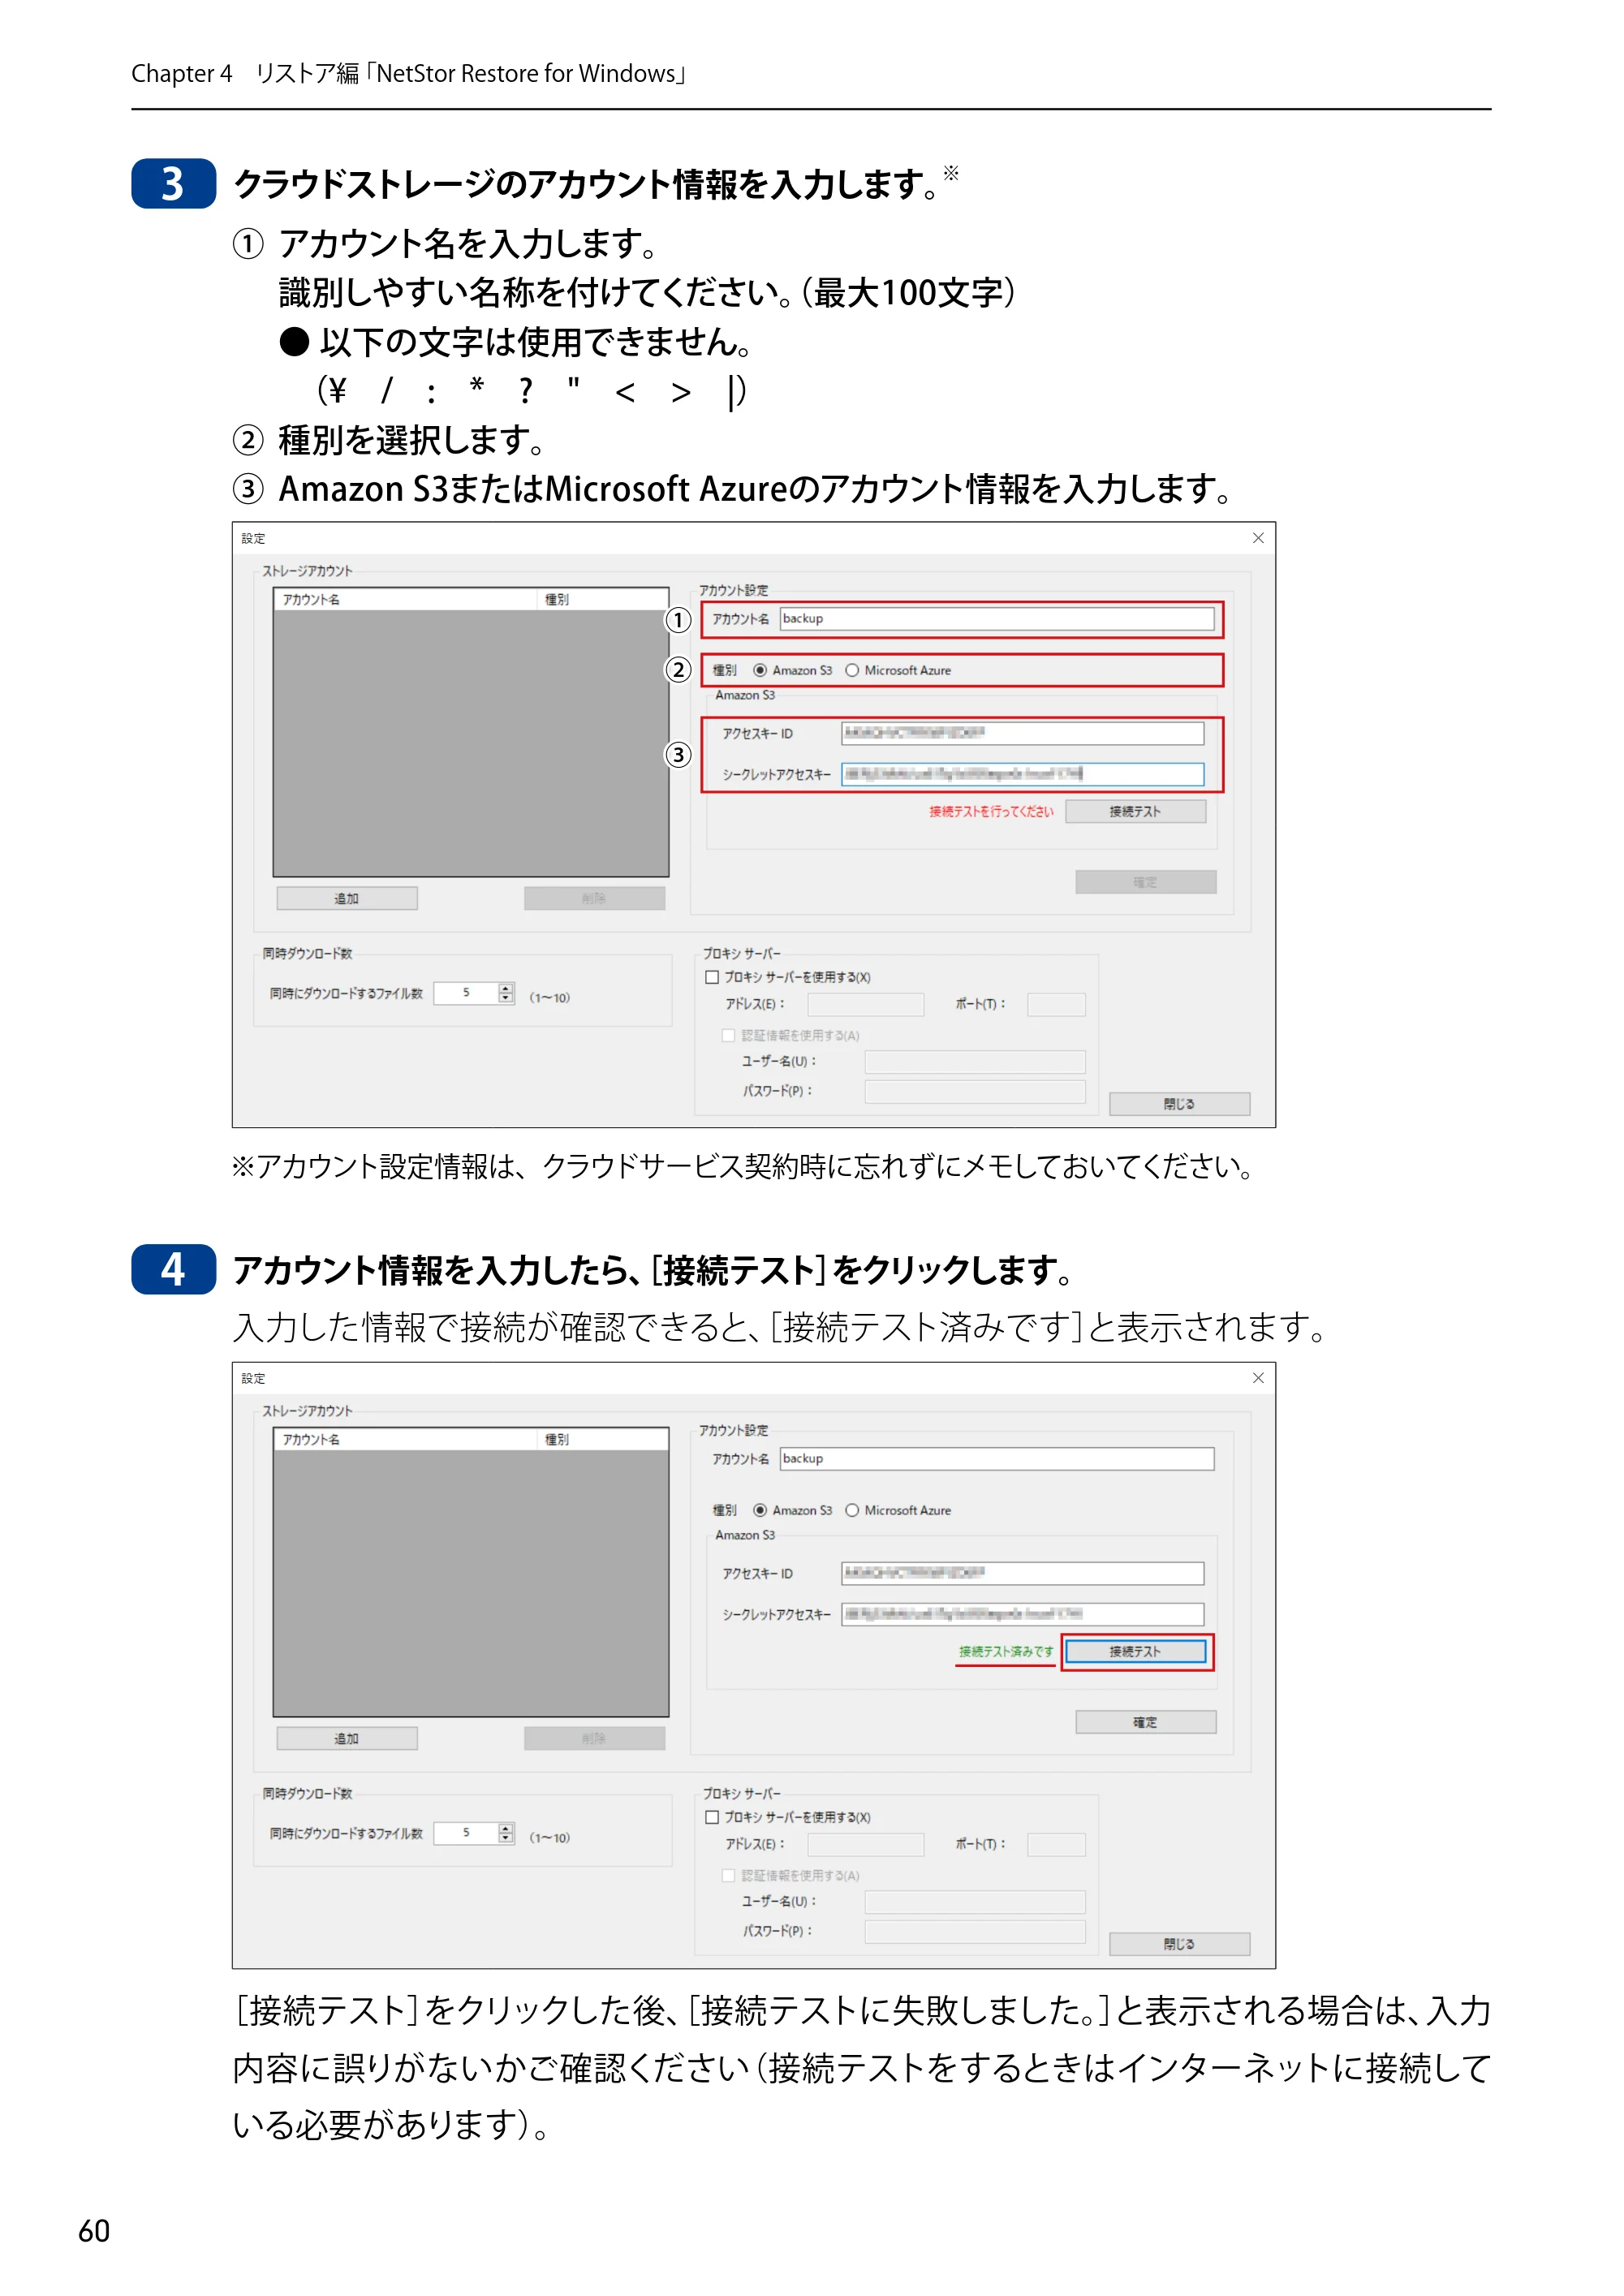Click the green 接続テスト済みです message
This screenshot has width=1624, height=2296.
click(1006, 1652)
